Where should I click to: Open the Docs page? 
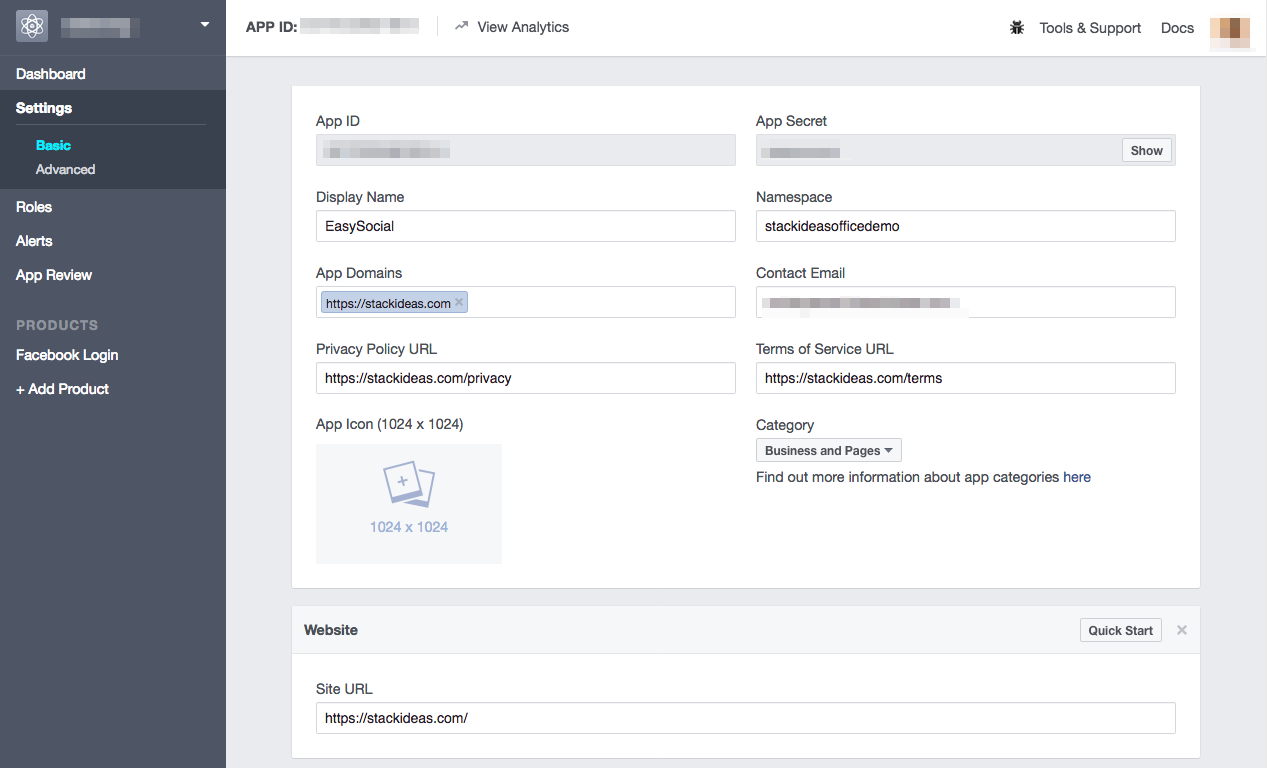tap(1177, 28)
